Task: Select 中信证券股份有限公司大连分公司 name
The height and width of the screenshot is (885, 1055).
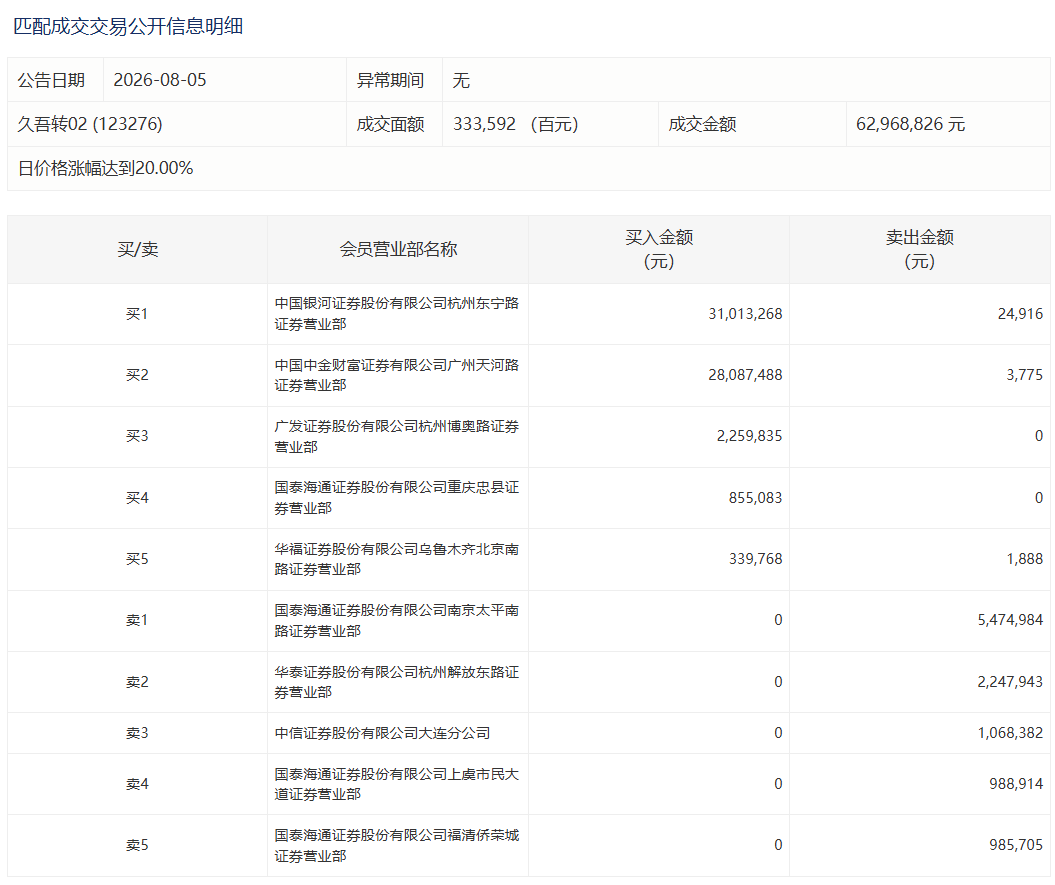Action: click(382, 733)
